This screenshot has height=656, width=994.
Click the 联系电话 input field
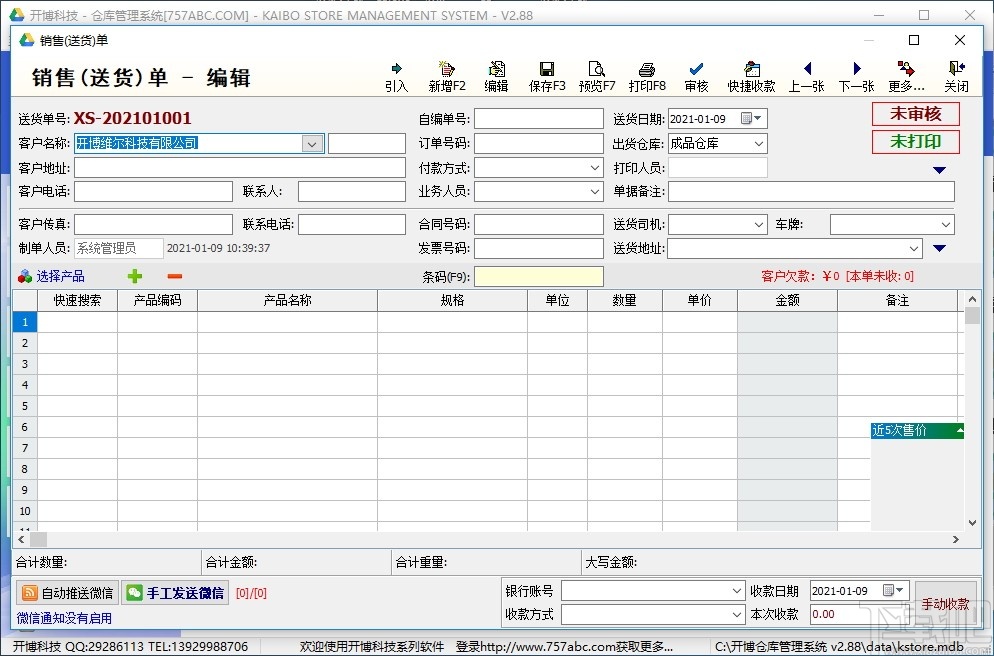tap(352, 224)
